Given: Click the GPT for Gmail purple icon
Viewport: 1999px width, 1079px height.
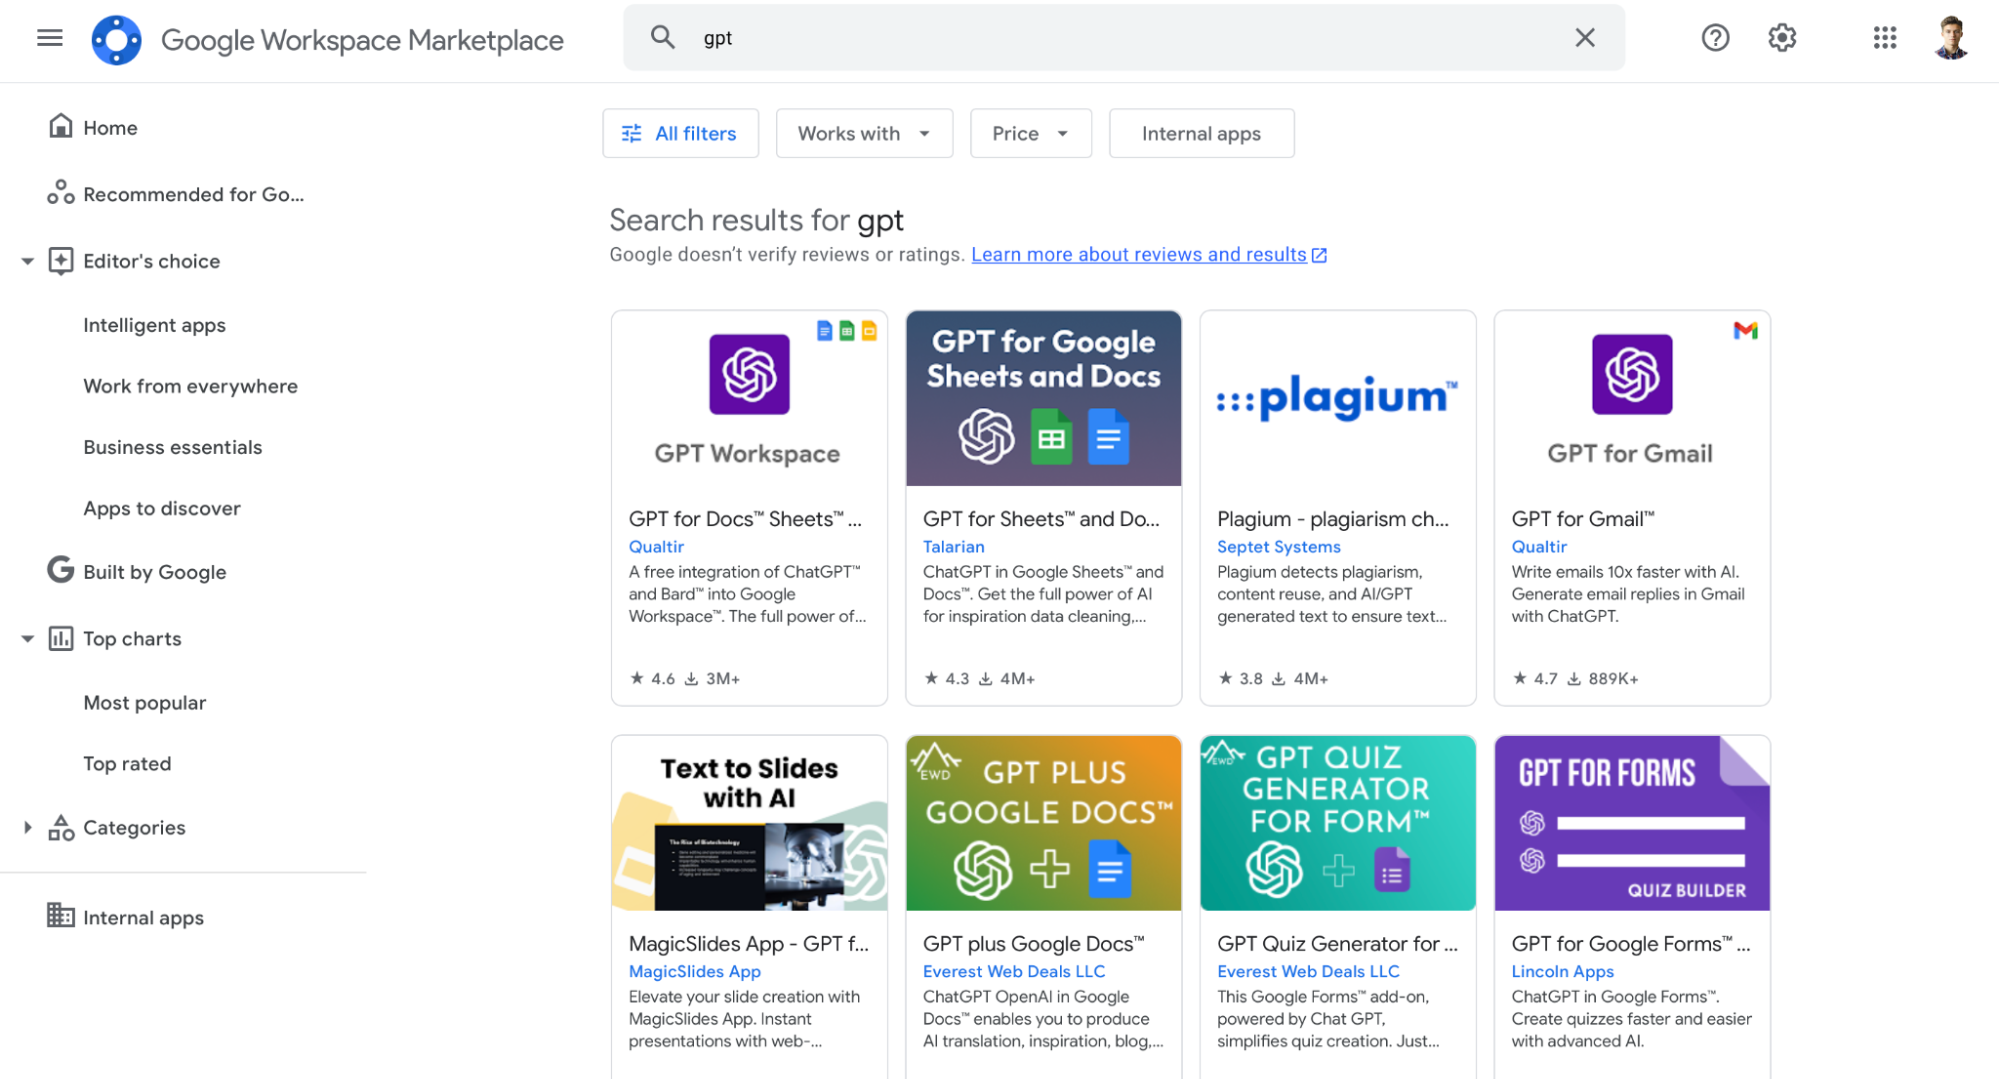Looking at the screenshot, I should click(1631, 374).
